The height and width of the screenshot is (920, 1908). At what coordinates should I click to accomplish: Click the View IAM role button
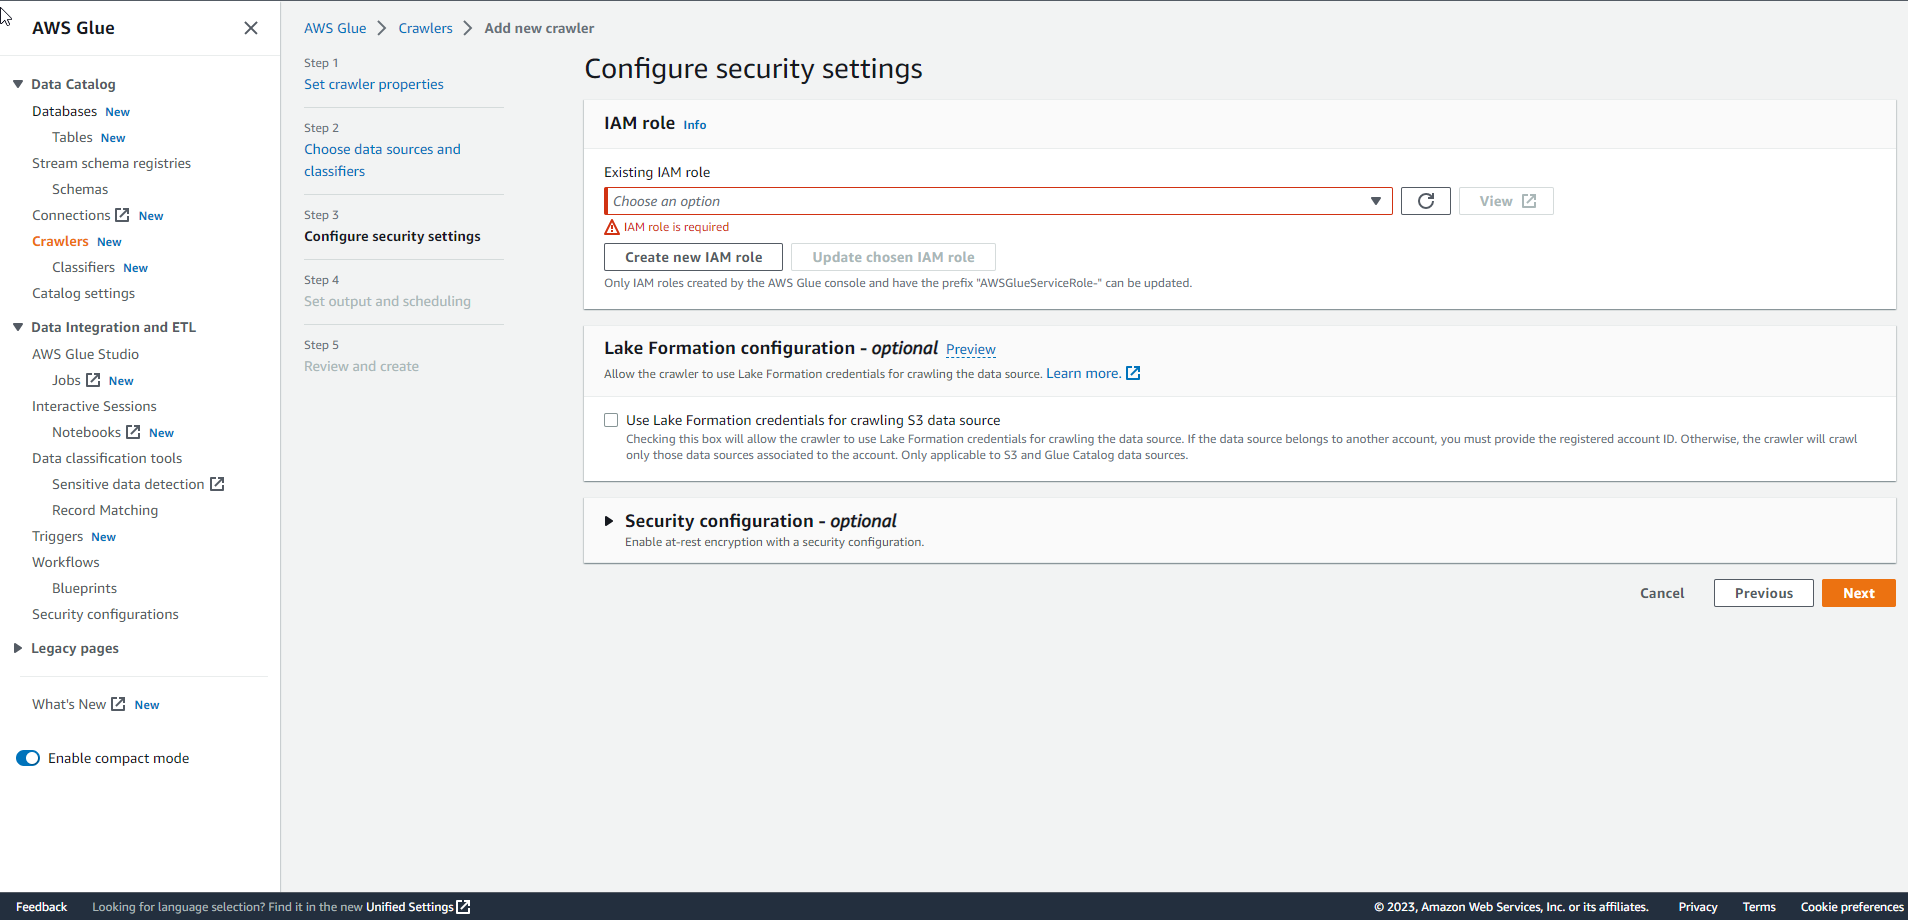click(1506, 201)
